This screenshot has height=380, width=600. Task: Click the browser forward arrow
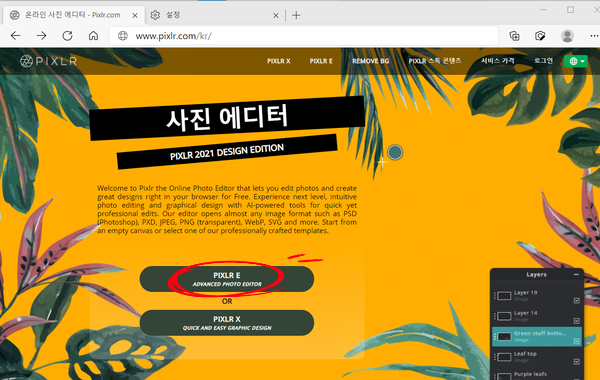pyautogui.click(x=41, y=36)
